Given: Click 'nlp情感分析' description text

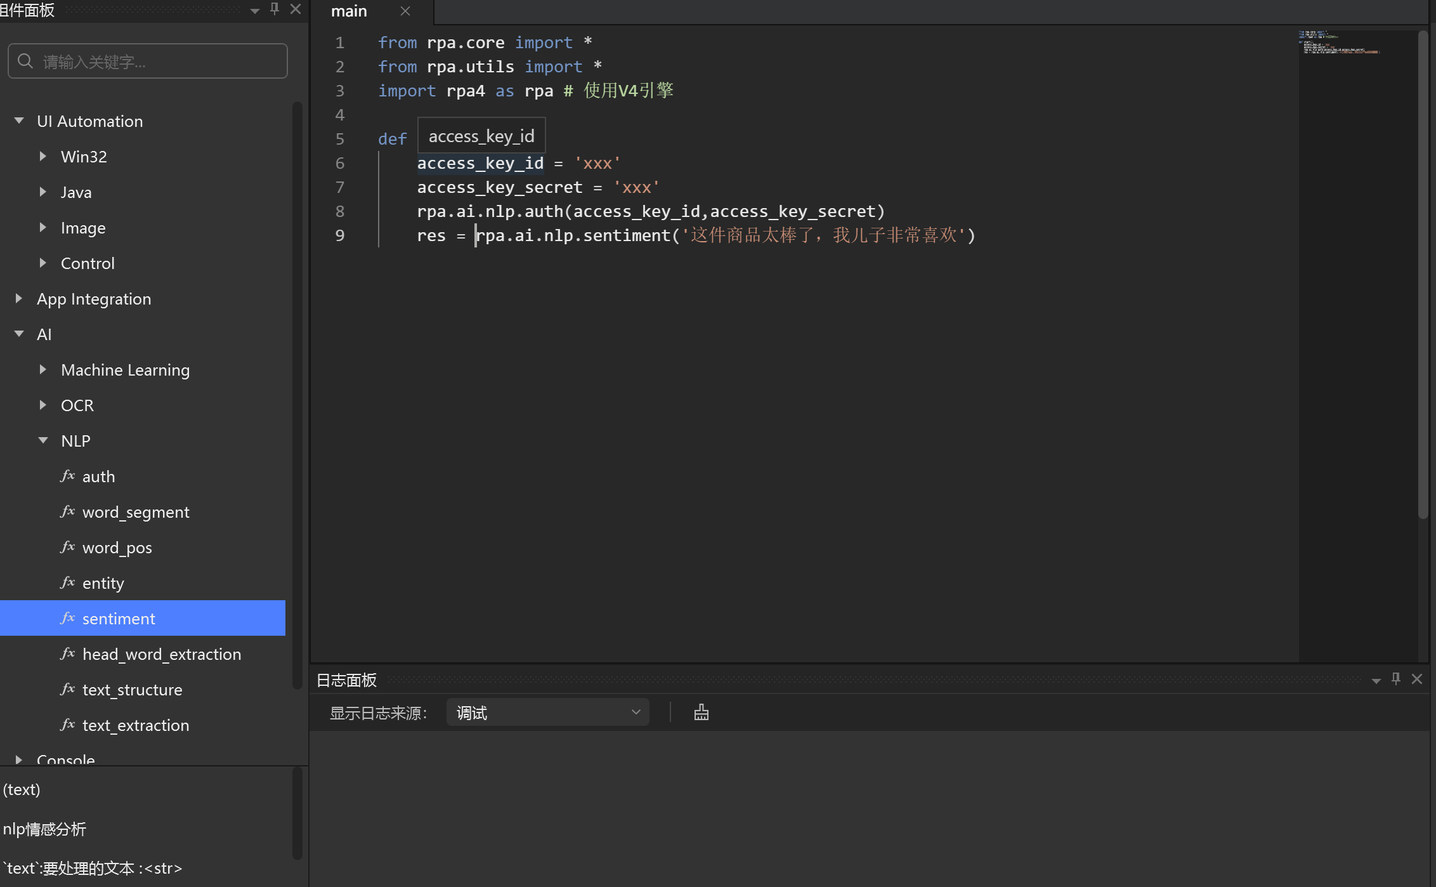Looking at the screenshot, I should point(45,829).
